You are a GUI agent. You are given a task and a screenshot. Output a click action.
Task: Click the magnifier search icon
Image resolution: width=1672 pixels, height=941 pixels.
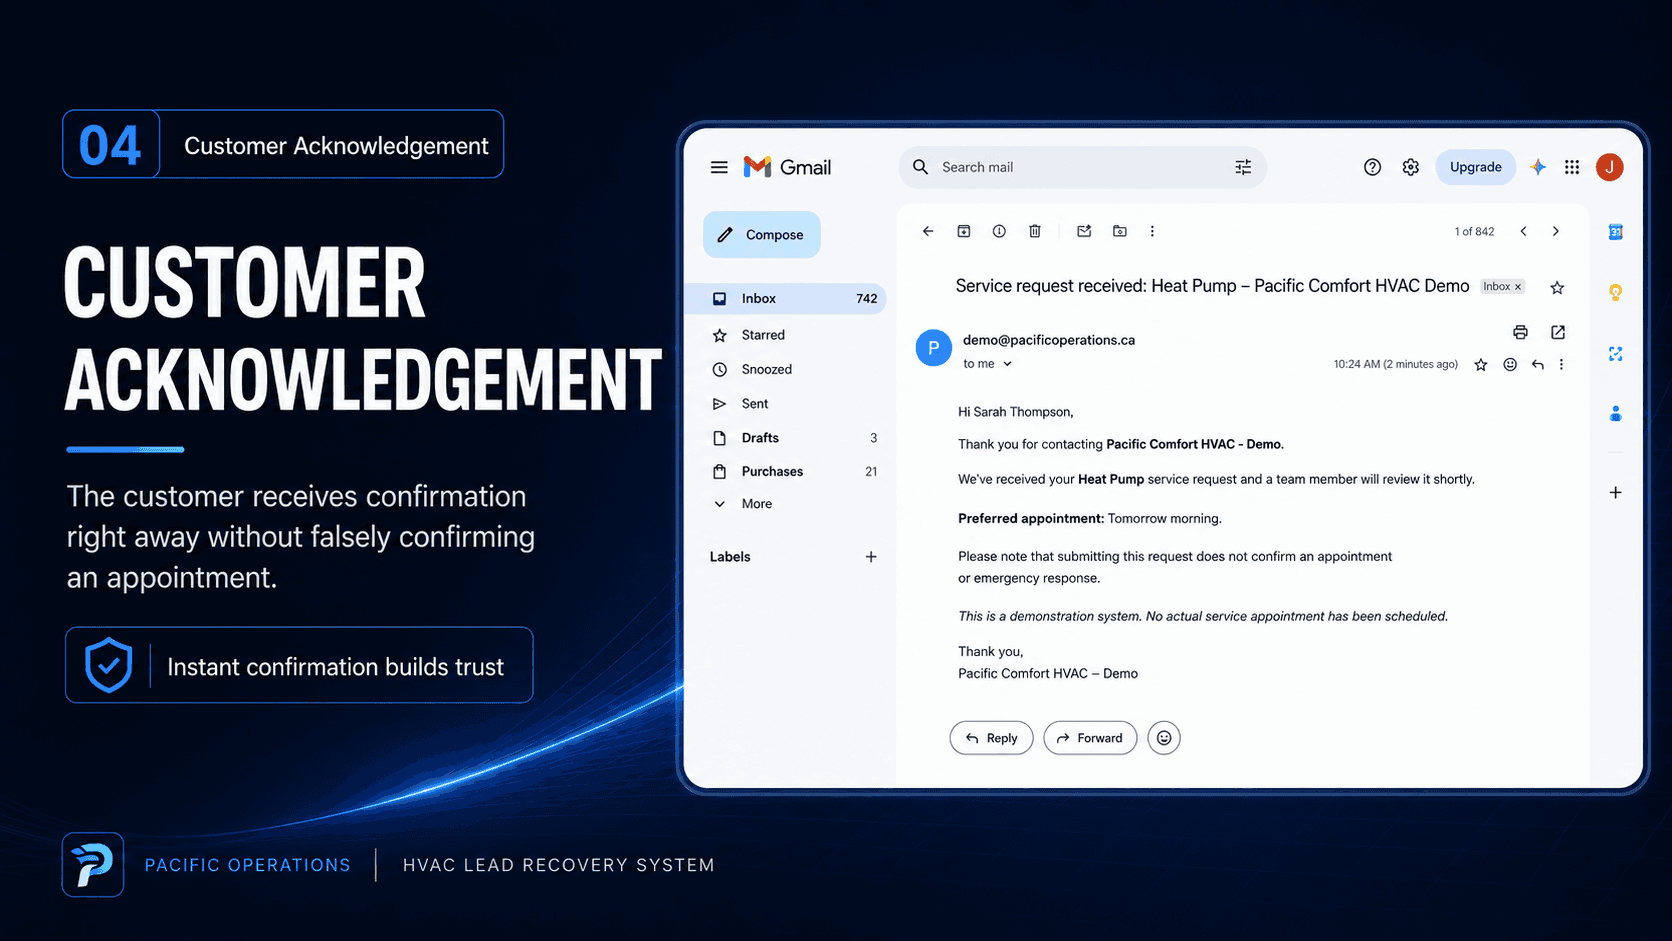pyautogui.click(x=920, y=167)
